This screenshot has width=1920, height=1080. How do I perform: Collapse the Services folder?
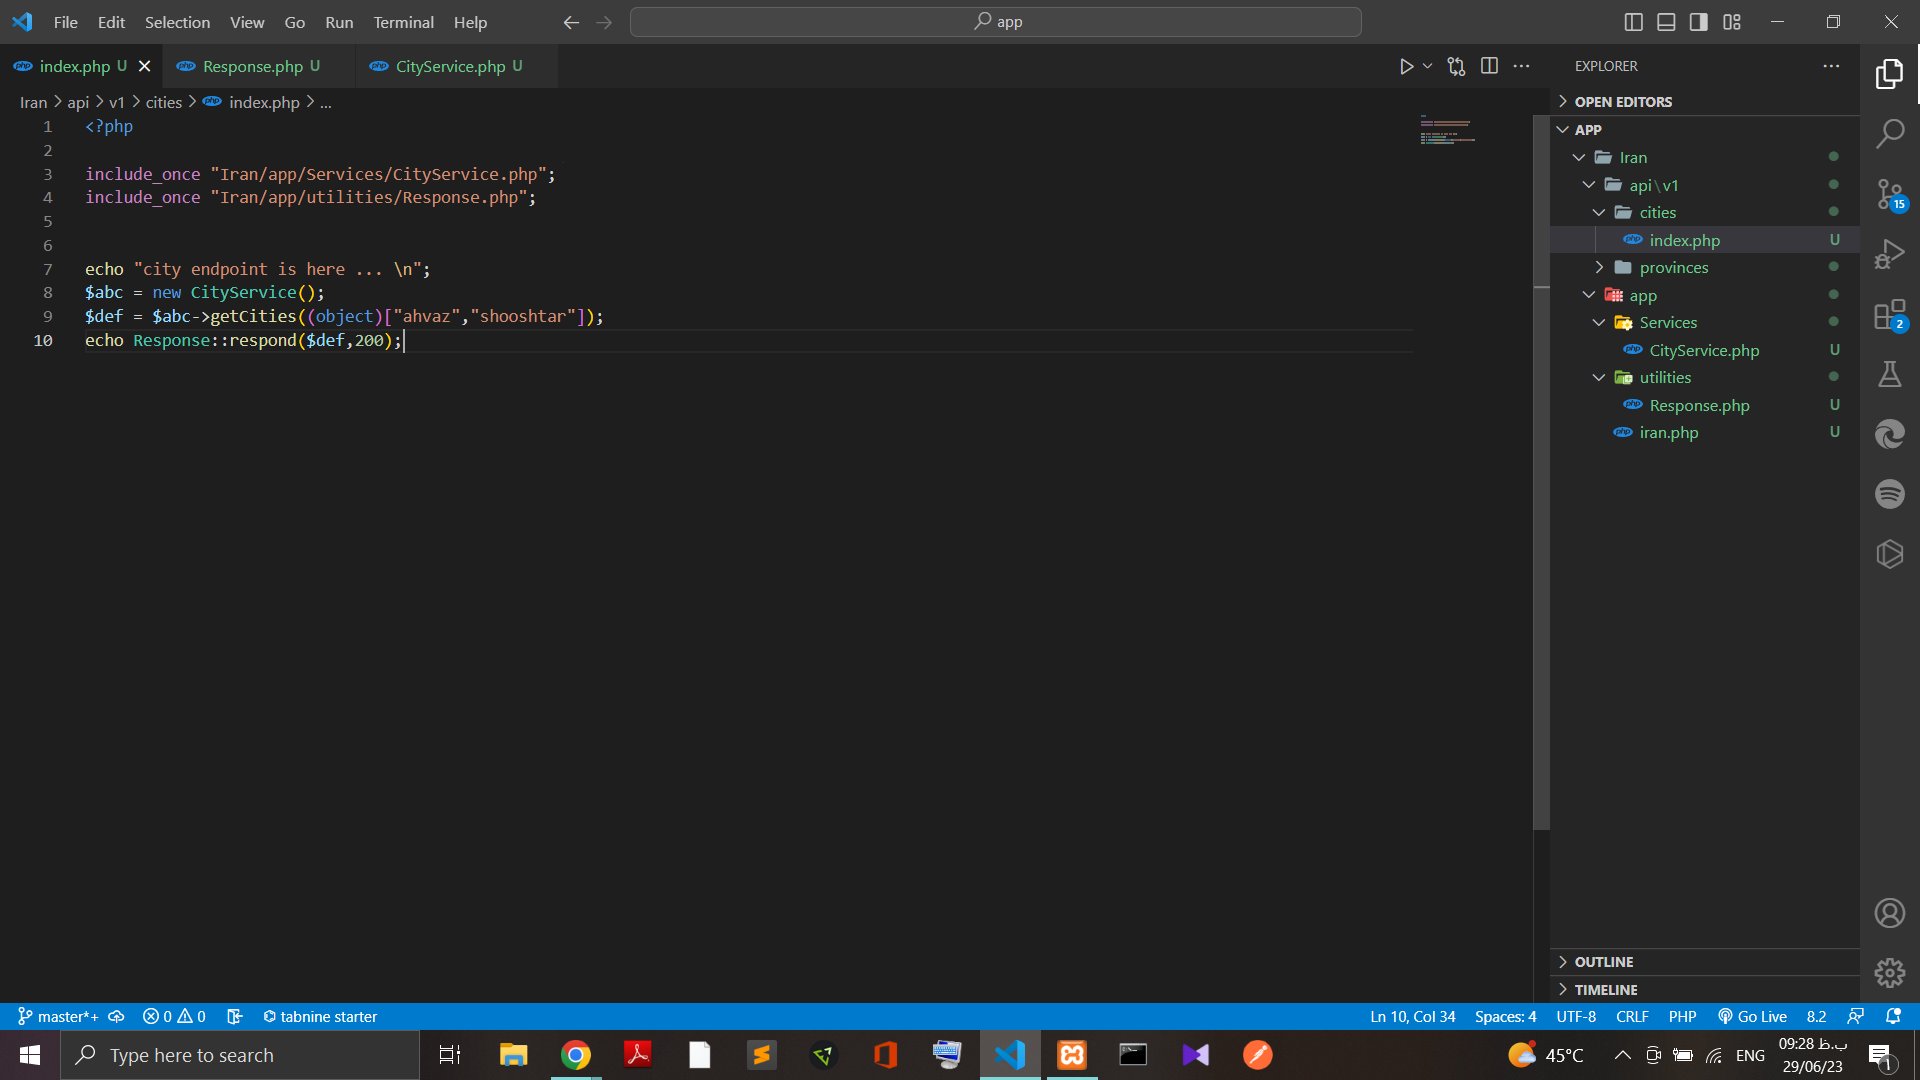click(1704, 322)
